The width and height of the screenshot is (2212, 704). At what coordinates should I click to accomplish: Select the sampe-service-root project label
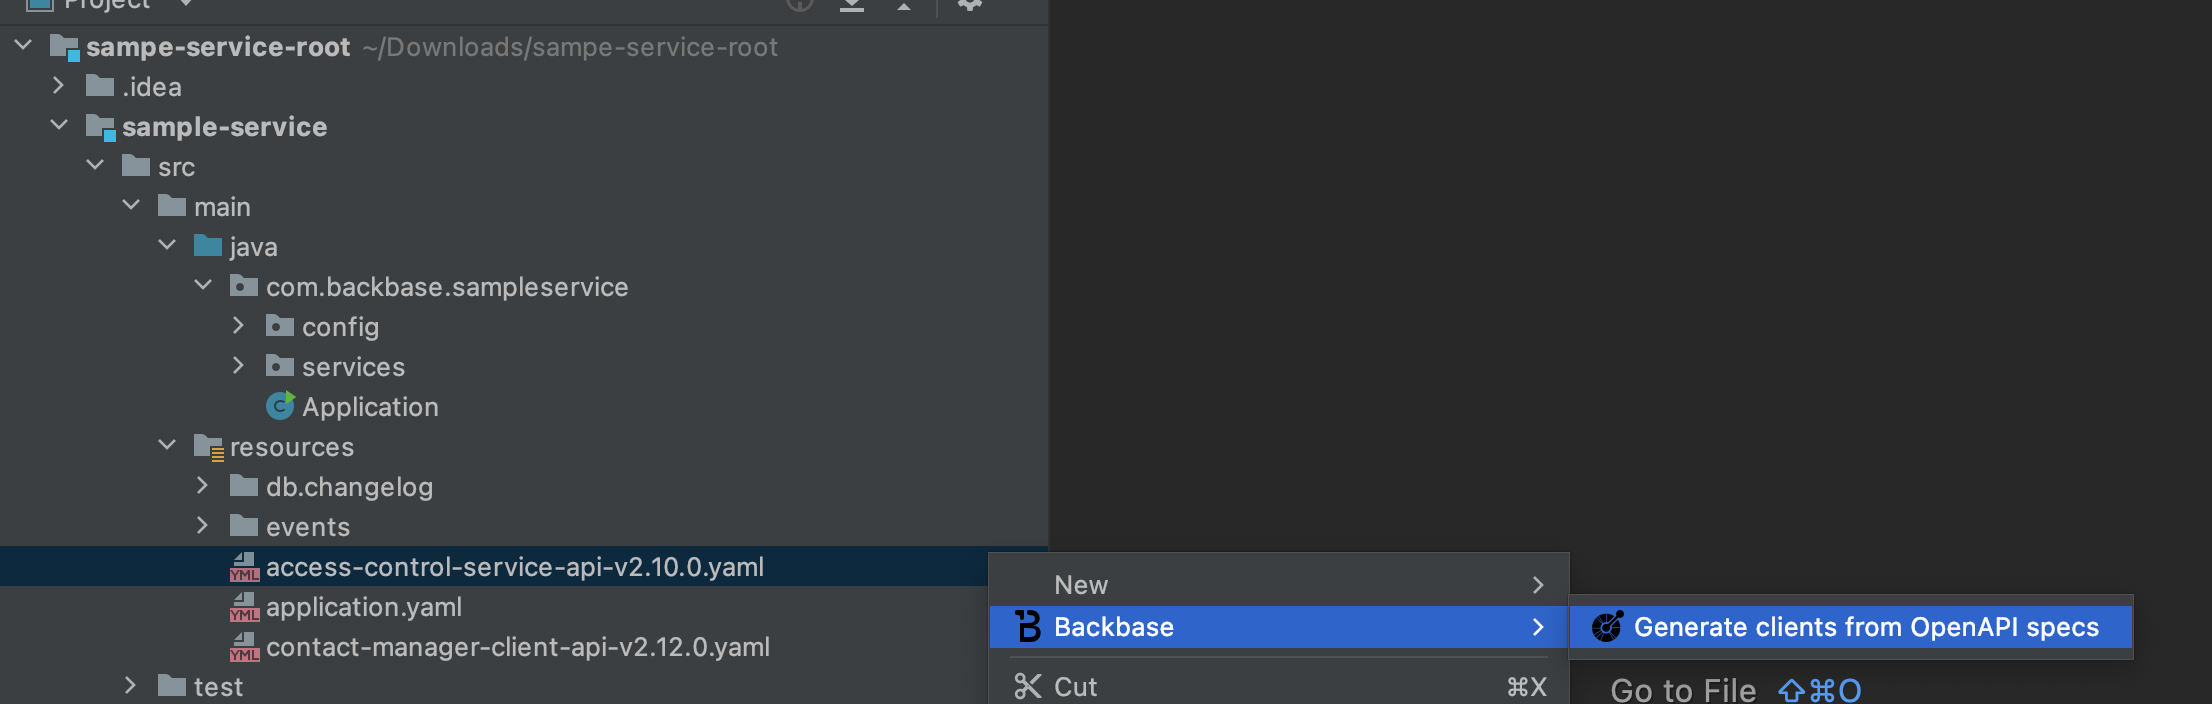pos(218,47)
